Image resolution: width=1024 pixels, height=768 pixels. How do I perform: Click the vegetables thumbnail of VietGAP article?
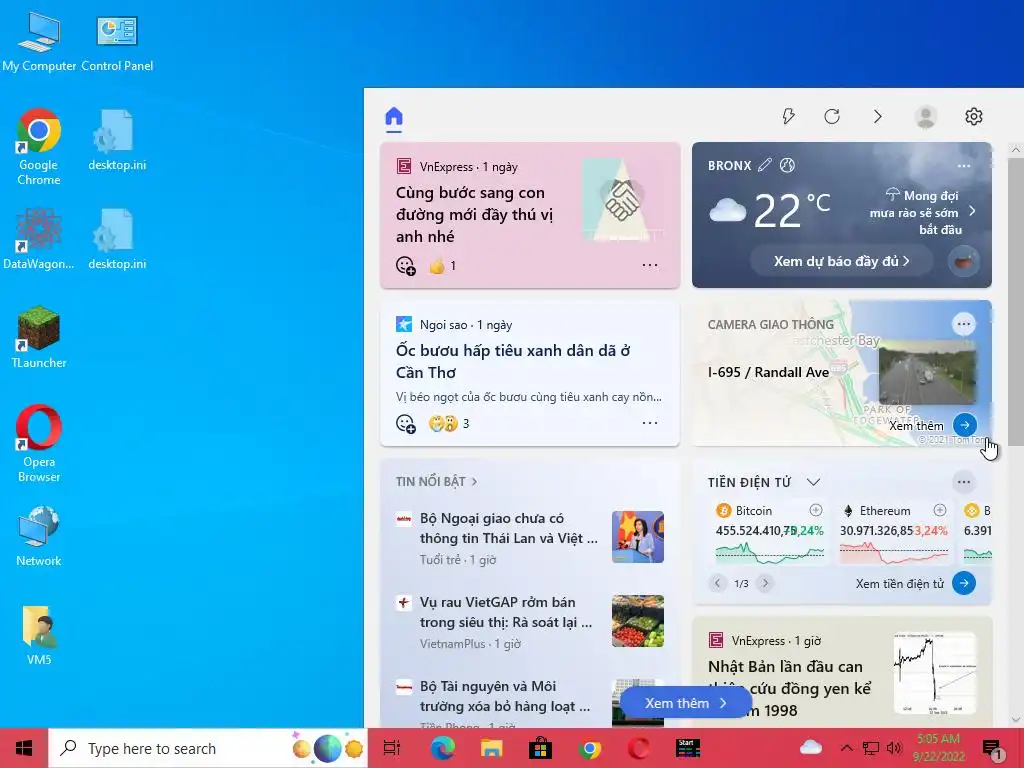637,621
